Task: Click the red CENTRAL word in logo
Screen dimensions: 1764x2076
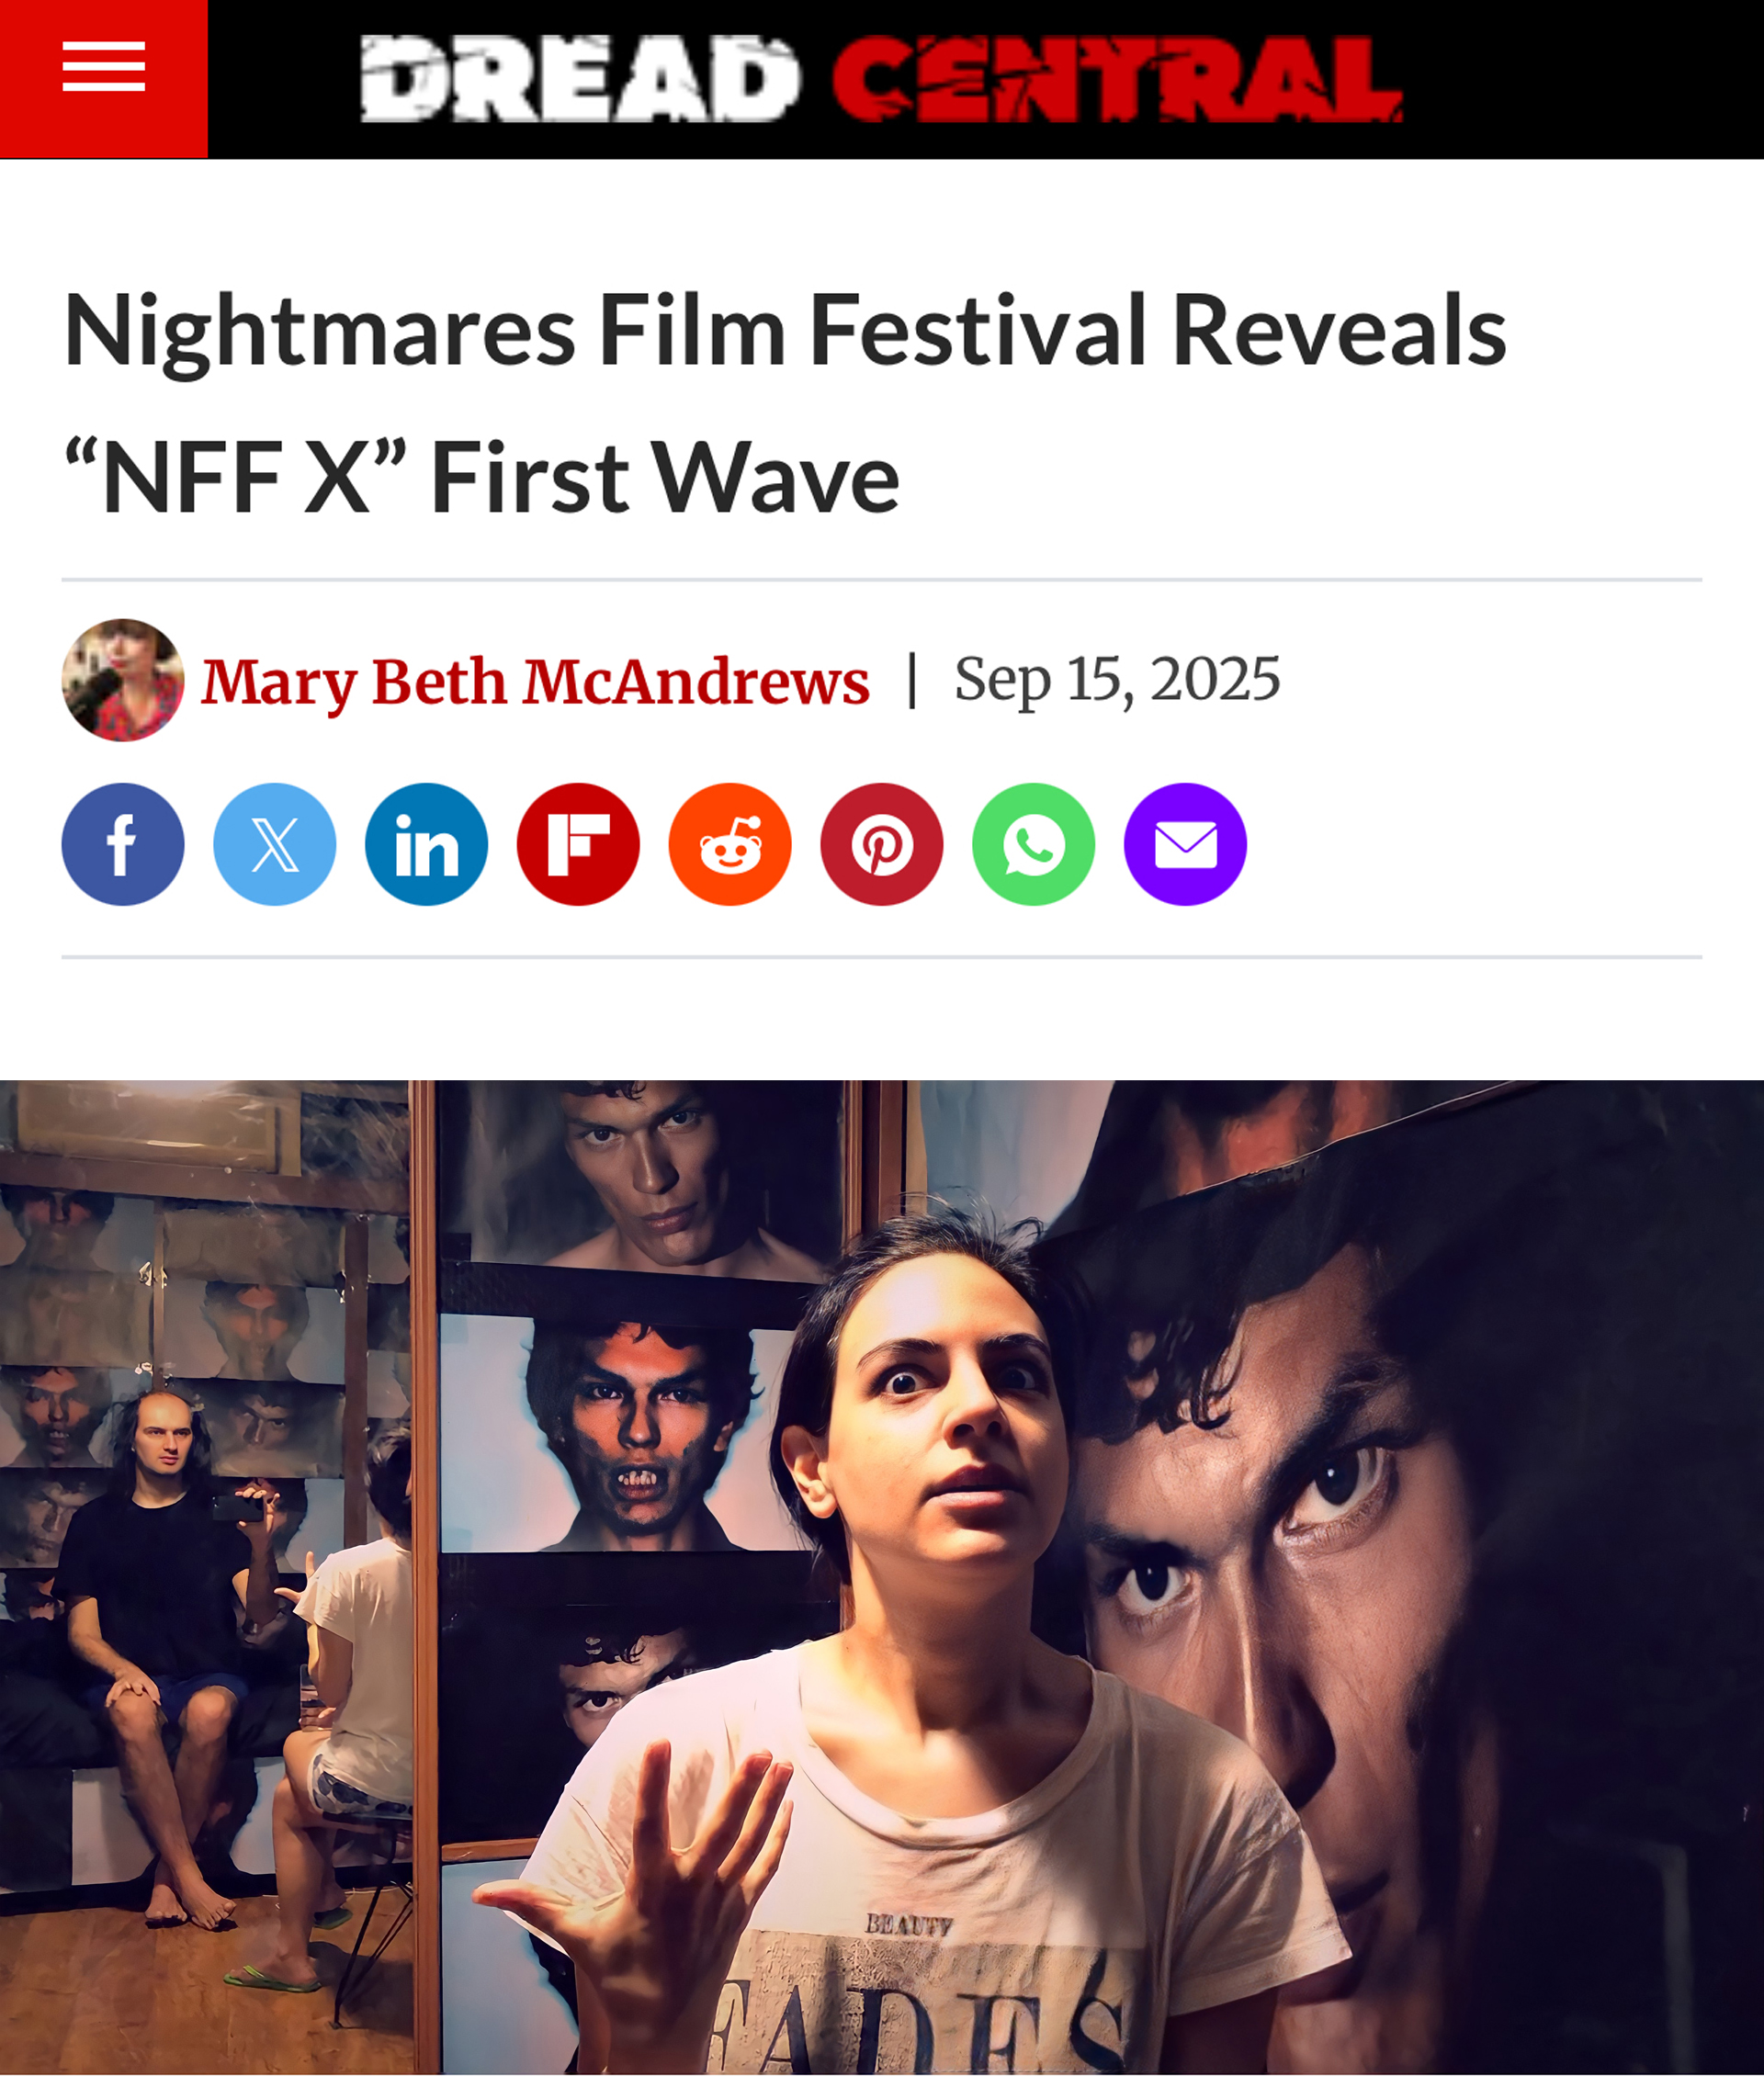Action: coord(1117,79)
